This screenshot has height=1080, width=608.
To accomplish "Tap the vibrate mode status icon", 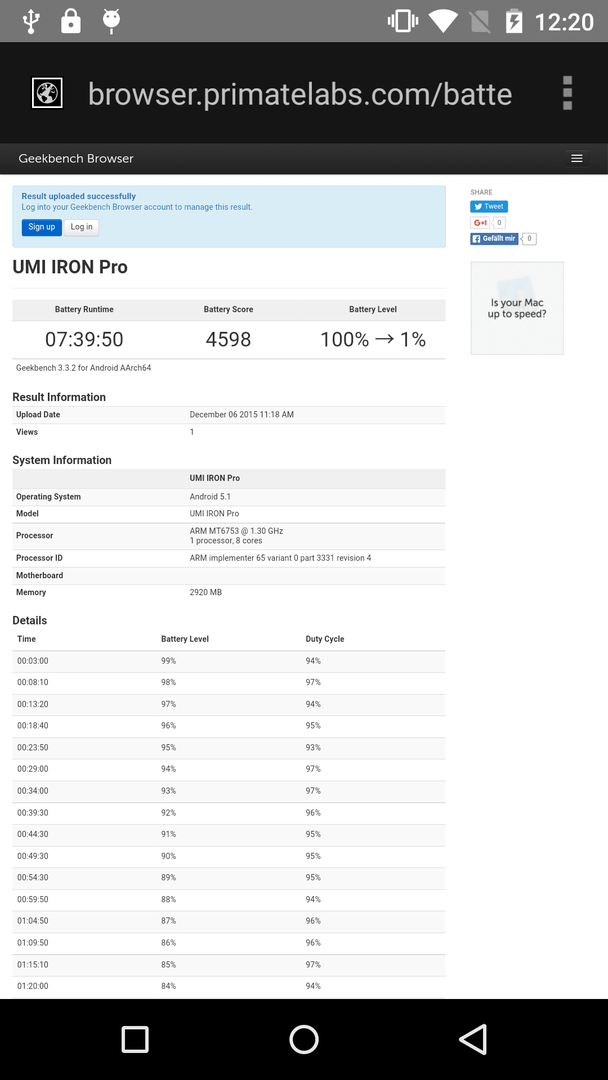I will 403,21.
